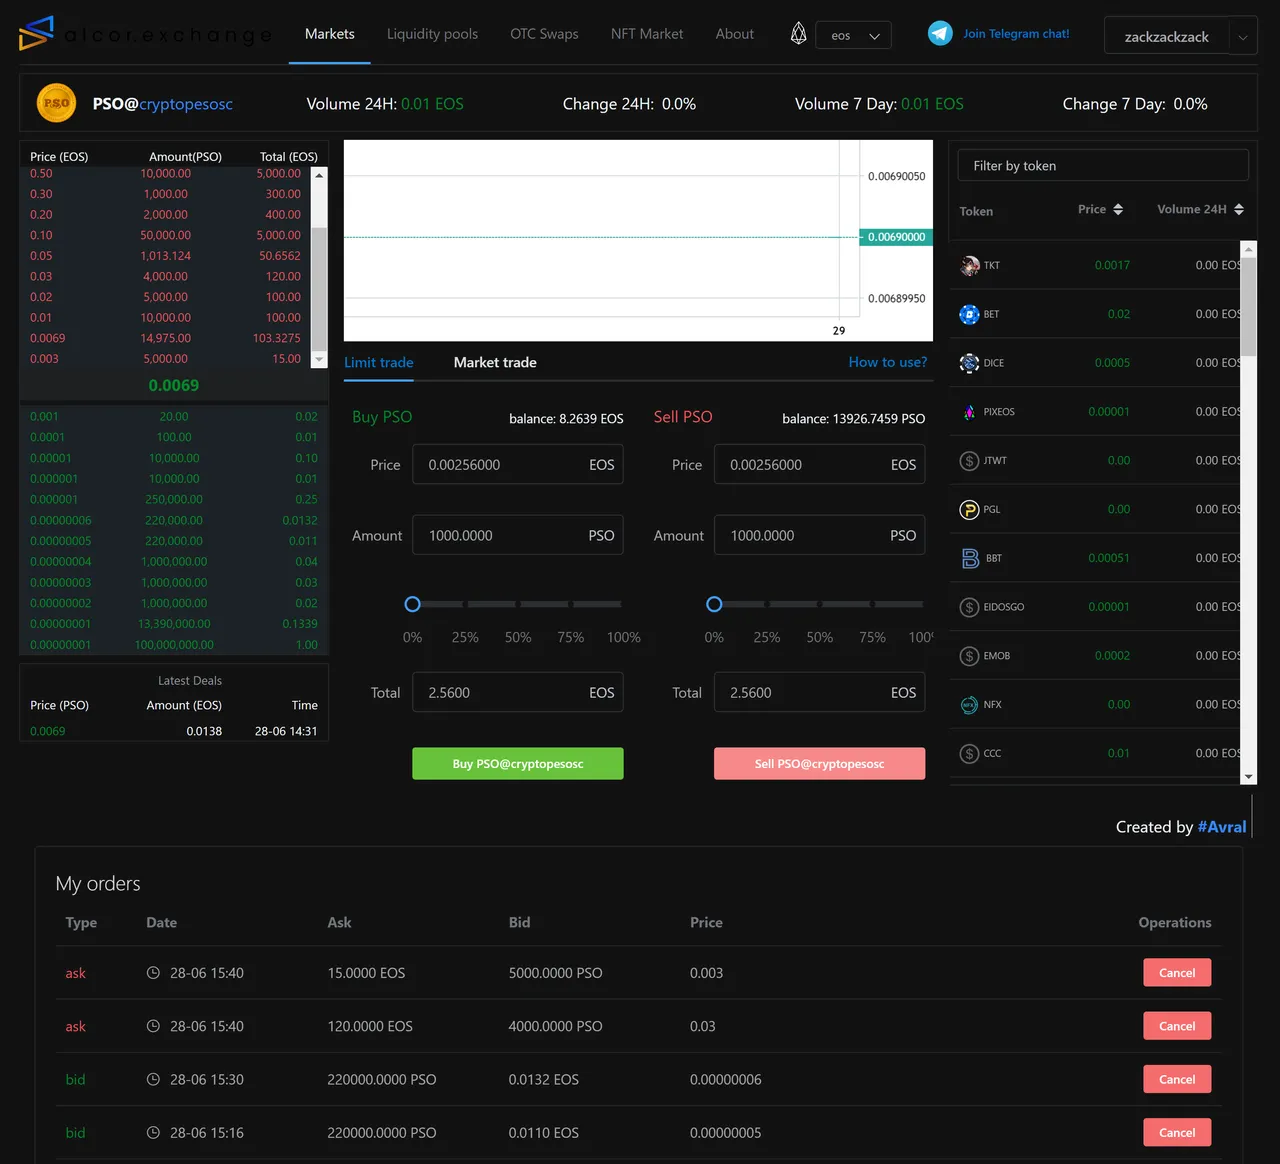The image size is (1280, 1164).
Task: Cancel the 0.03 ask order
Action: tap(1177, 1026)
